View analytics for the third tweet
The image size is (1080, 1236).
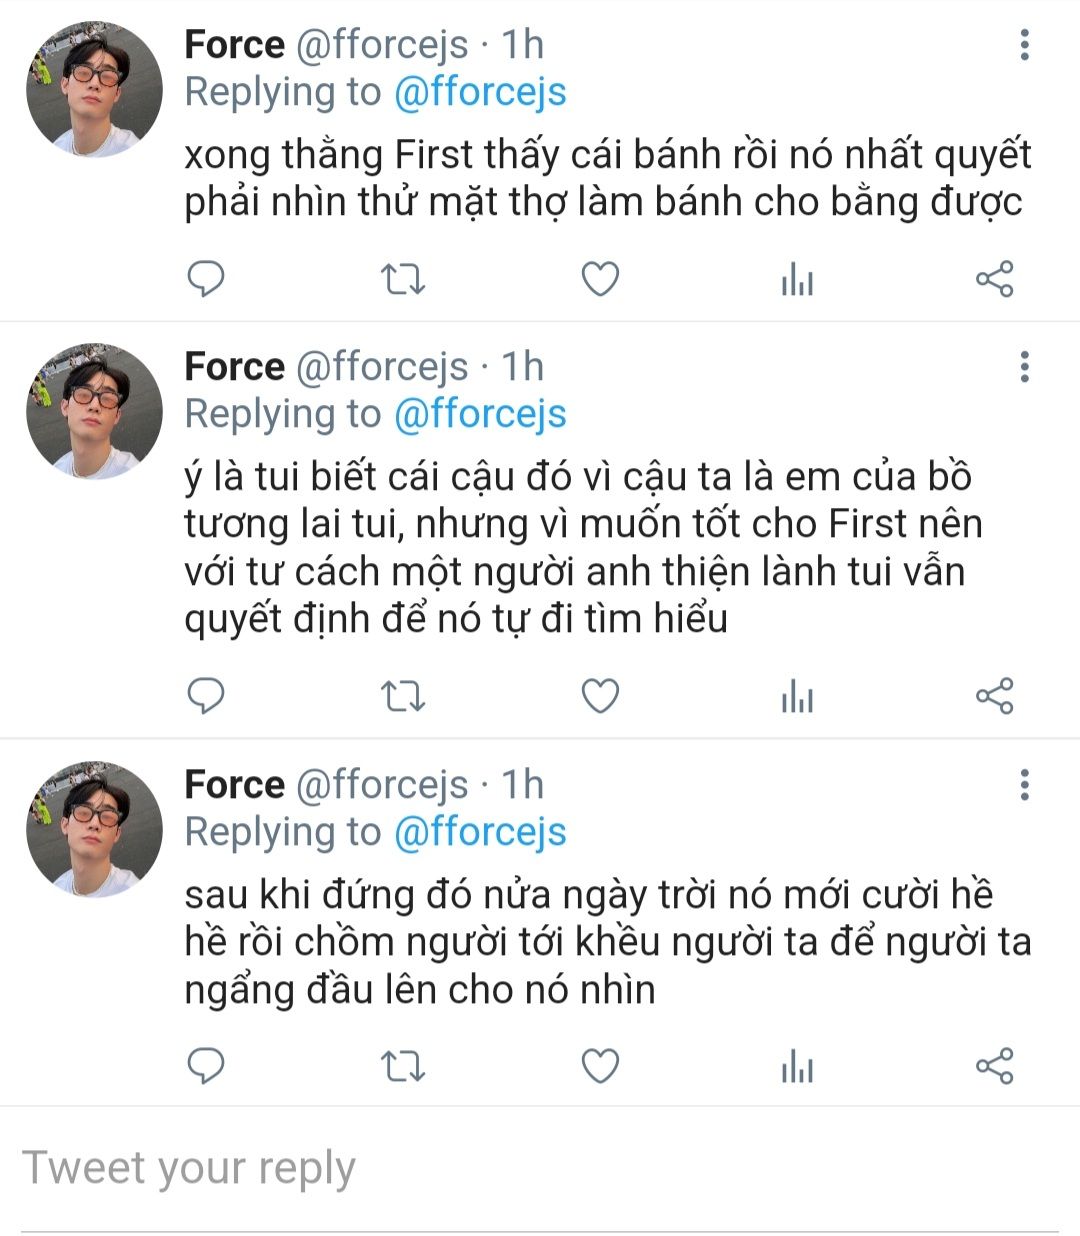click(x=797, y=1067)
